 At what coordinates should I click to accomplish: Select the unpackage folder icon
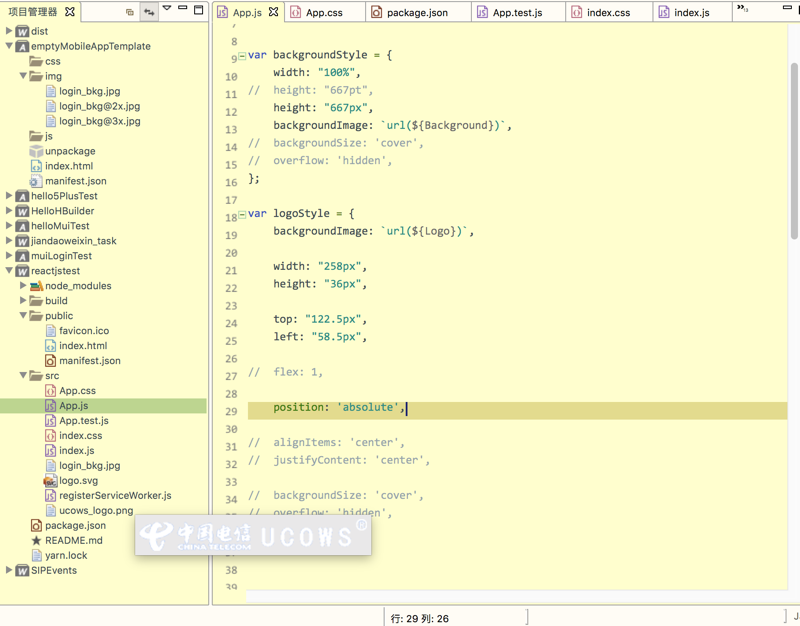36,151
